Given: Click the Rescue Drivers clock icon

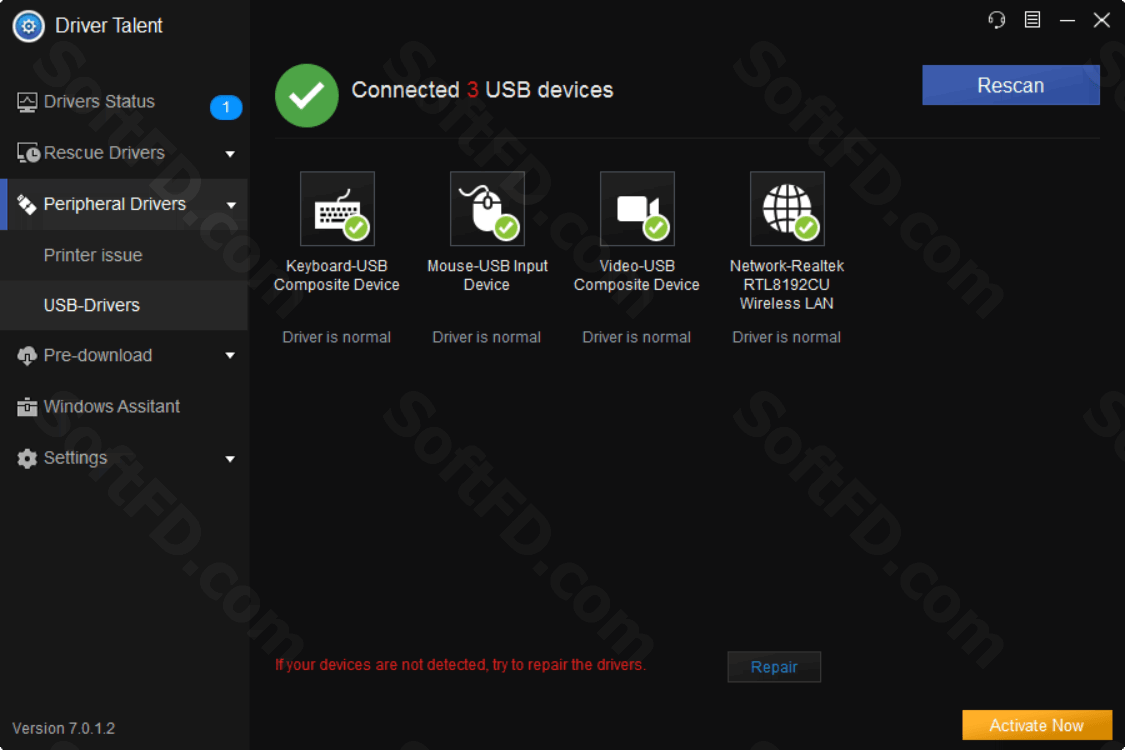Looking at the screenshot, I should [x=28, y=153].
